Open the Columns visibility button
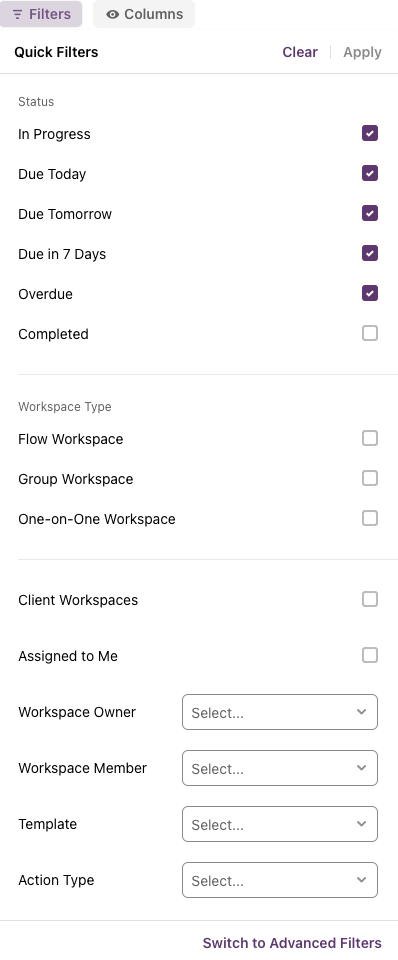 [144, 14]
